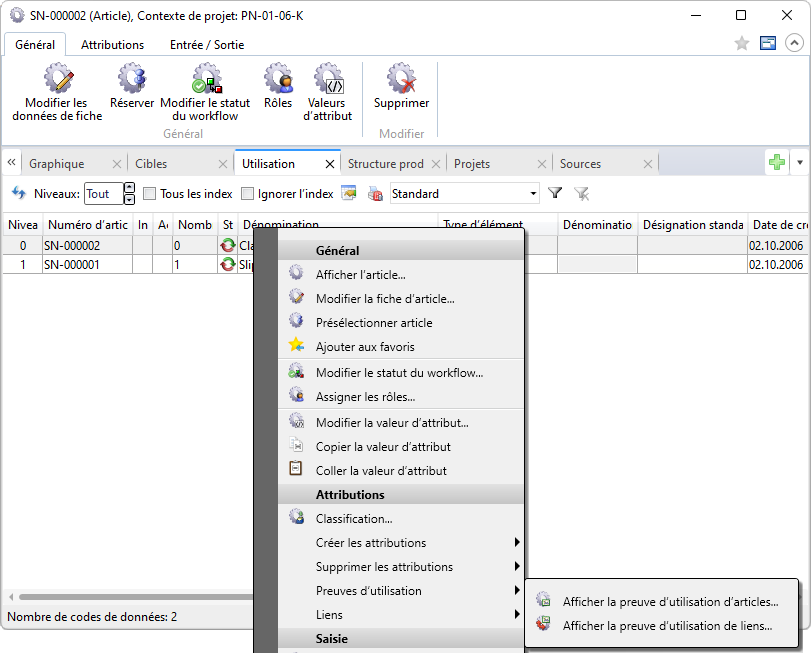Click the filter funnel icon
Screen dimensions: 811x653
(555, 194)
